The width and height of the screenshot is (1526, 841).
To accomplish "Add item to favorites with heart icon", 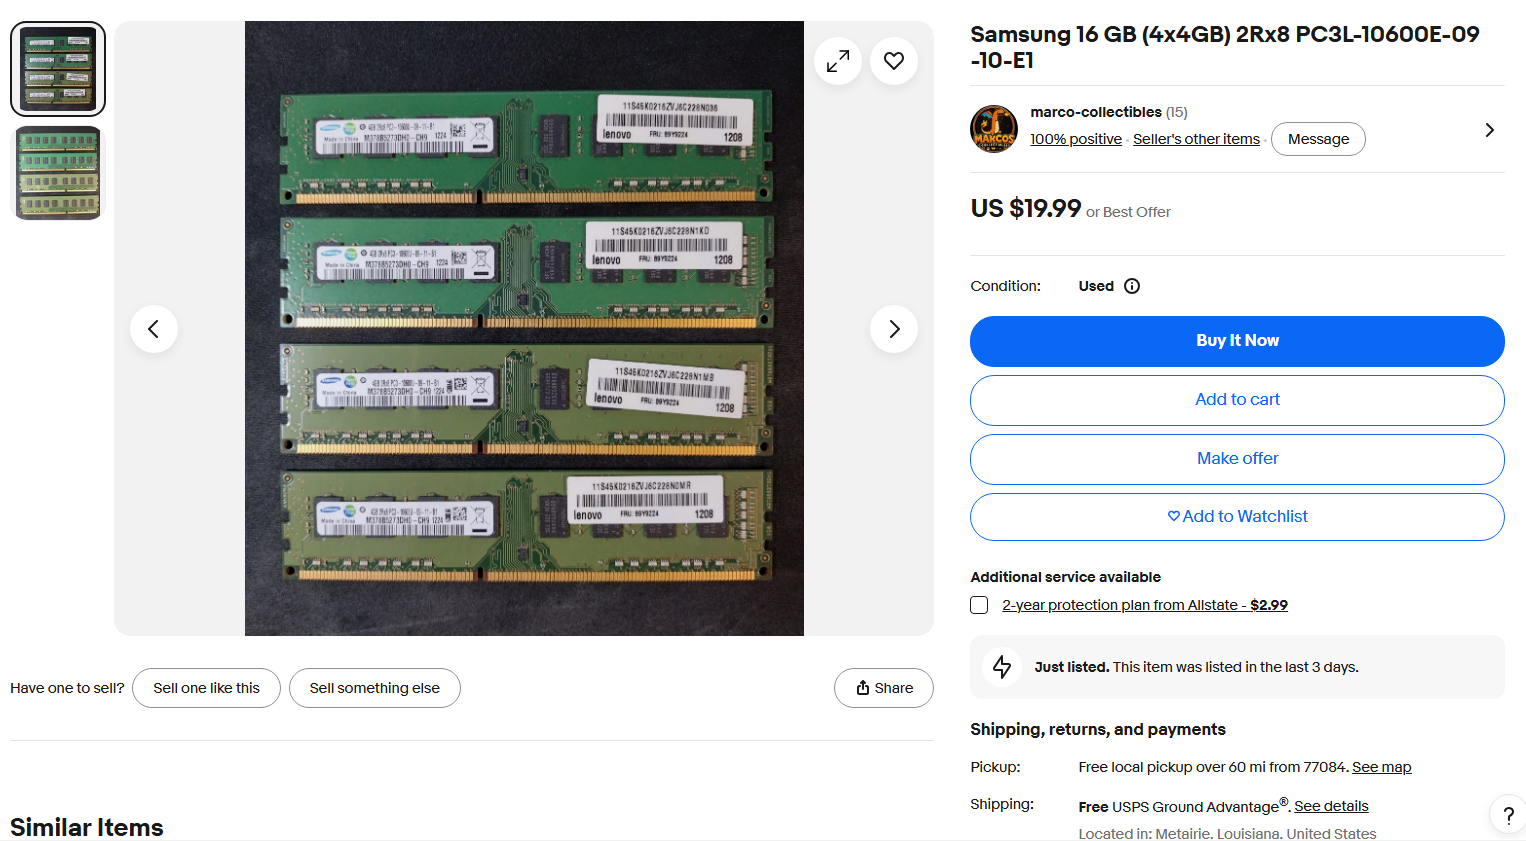I will coord(894,61).
